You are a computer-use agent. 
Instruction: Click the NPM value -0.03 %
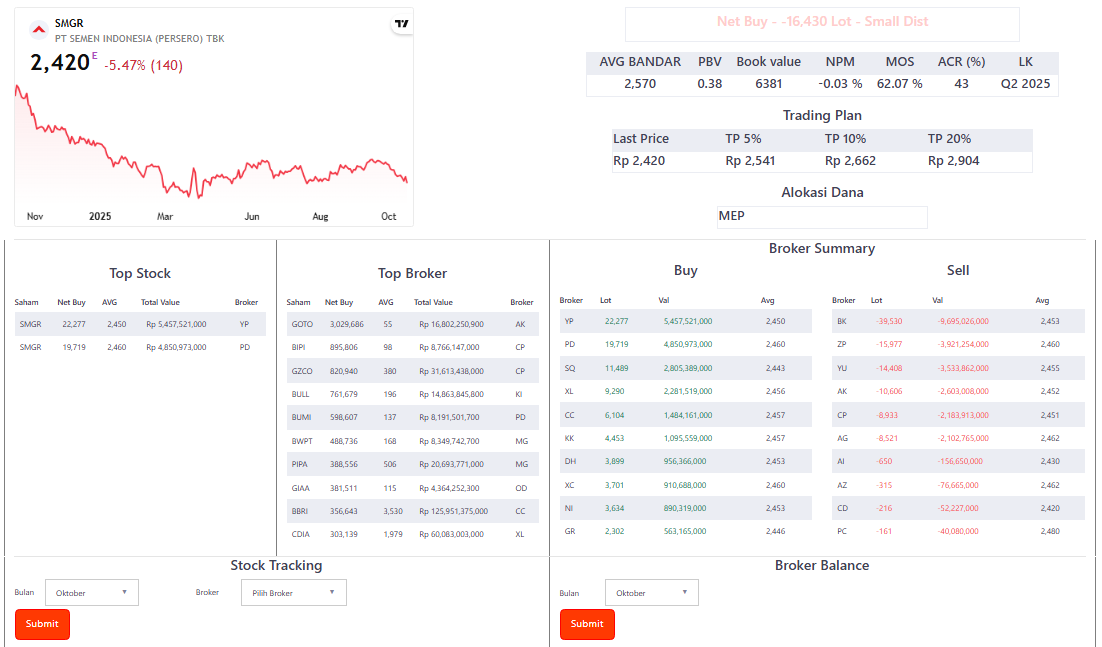[840, 84]
